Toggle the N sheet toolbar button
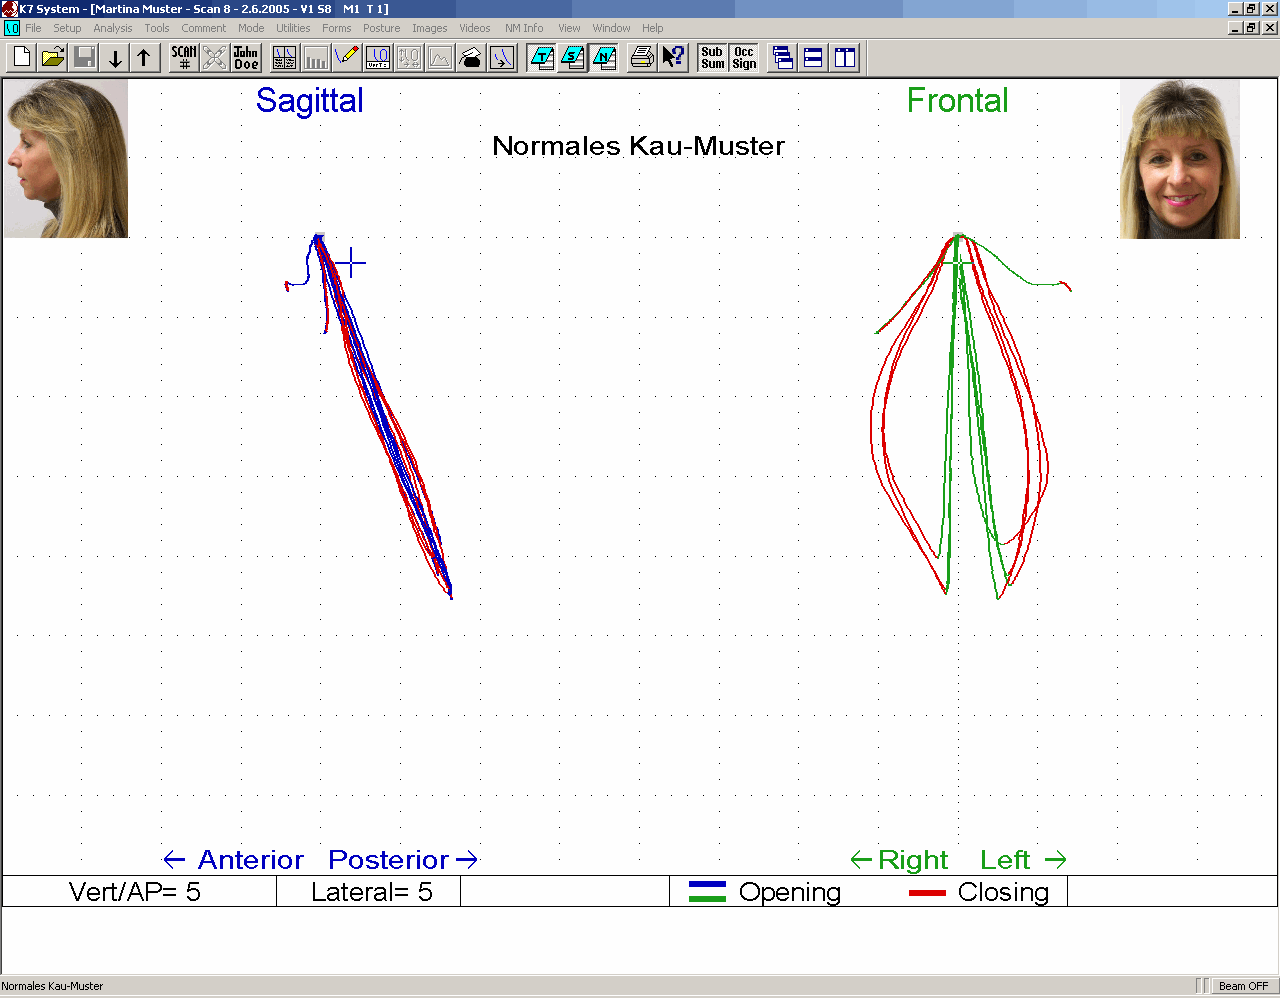The image size is (1280, 998). point(604,58)
